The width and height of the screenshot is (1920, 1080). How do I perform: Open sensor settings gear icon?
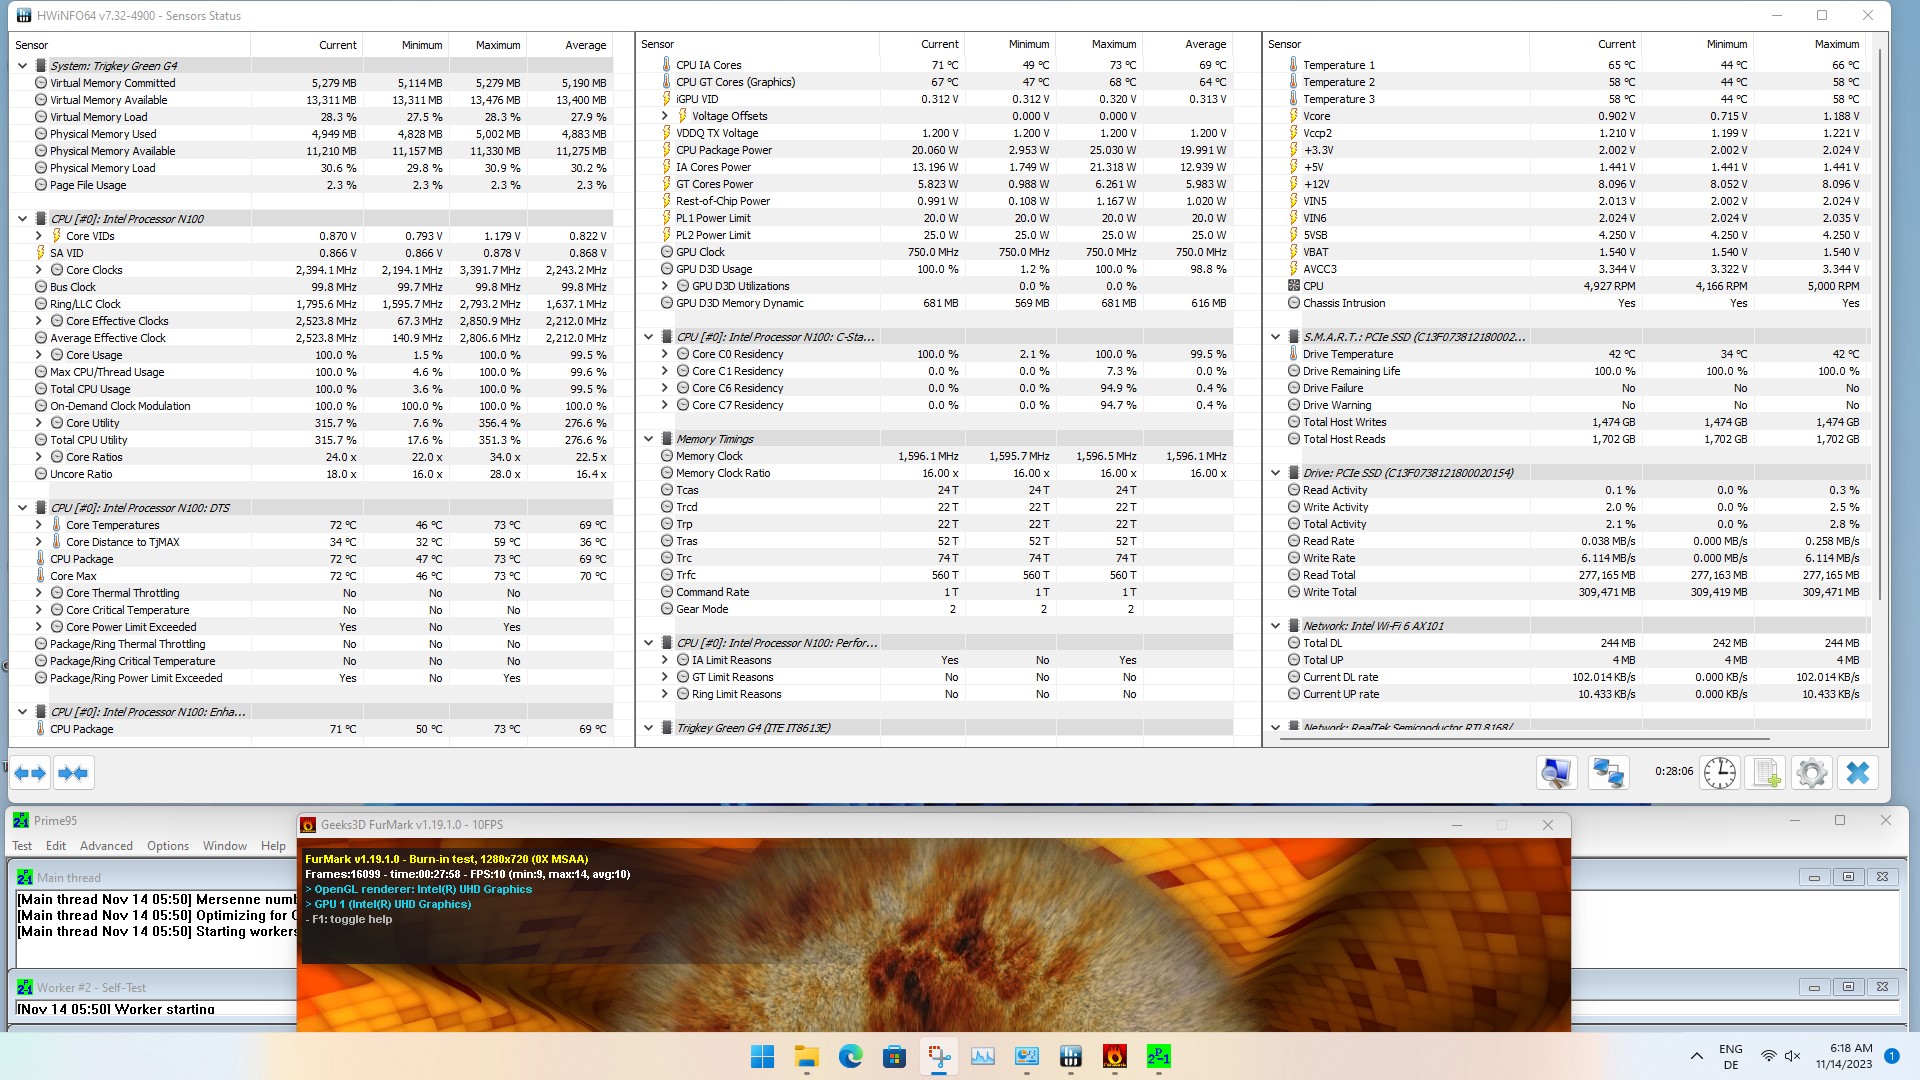point(1811,773)
